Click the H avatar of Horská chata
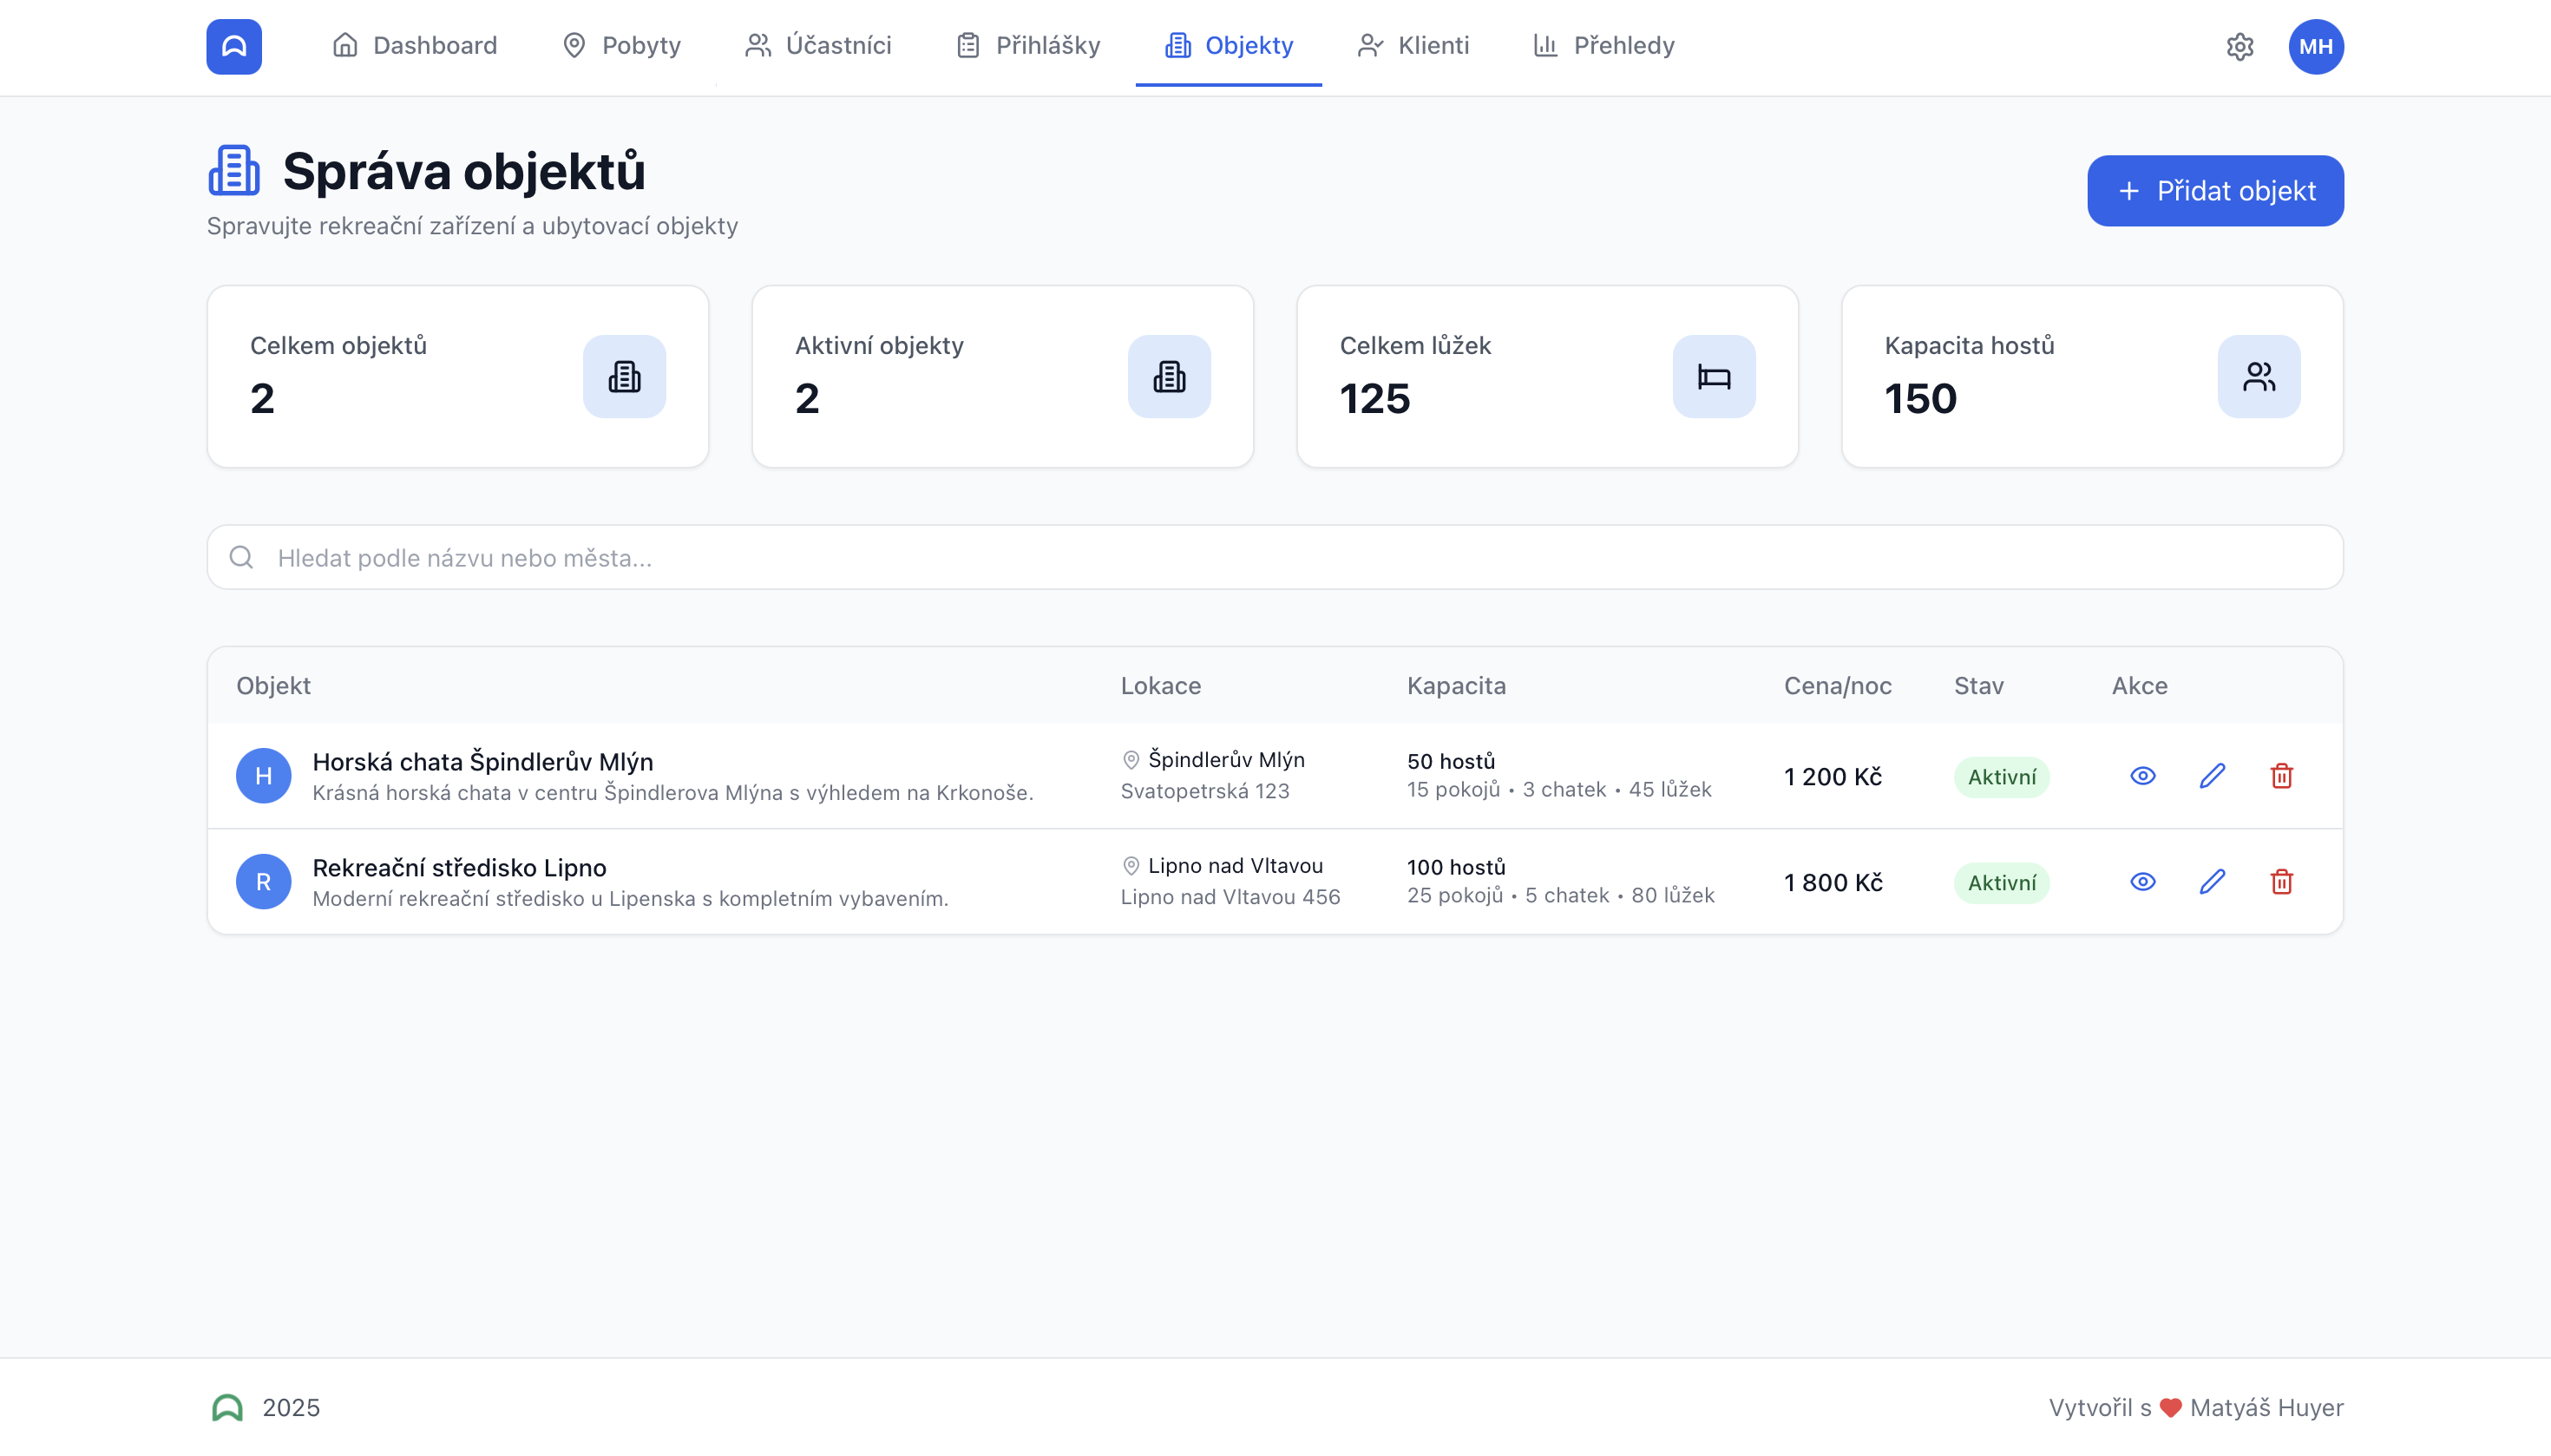Viewport: 2551px width, 1456px height. [263, 776]
